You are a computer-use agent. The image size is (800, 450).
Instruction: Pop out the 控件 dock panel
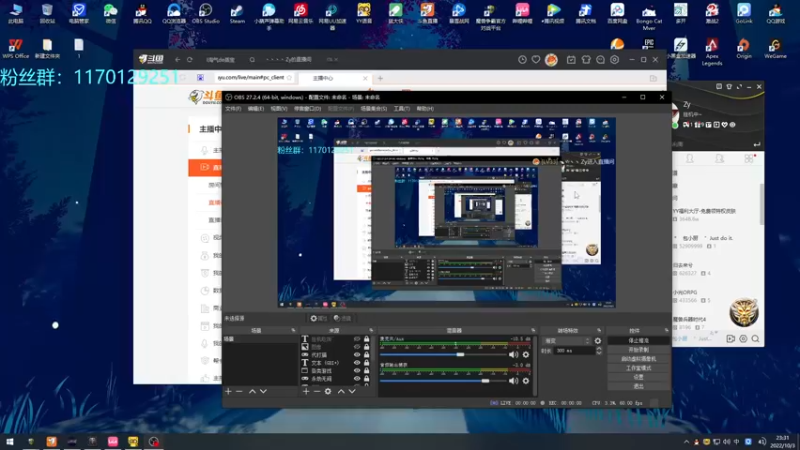tap(666, 331)
